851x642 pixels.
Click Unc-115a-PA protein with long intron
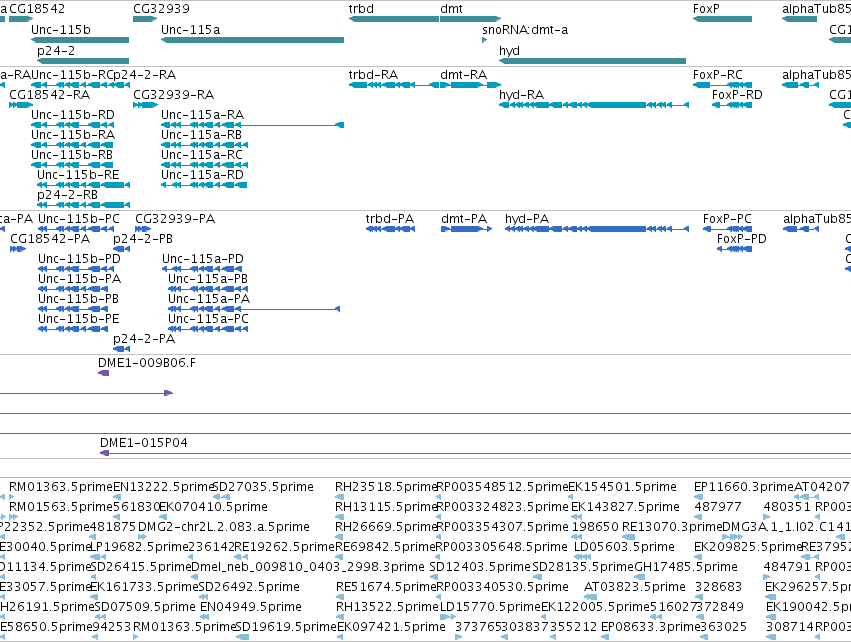[254, 309]
